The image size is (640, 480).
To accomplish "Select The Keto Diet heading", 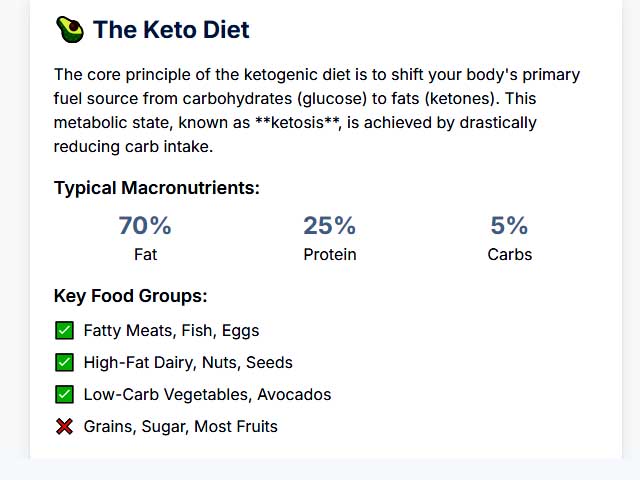I will pyautogui.click(x=171, y=30).
